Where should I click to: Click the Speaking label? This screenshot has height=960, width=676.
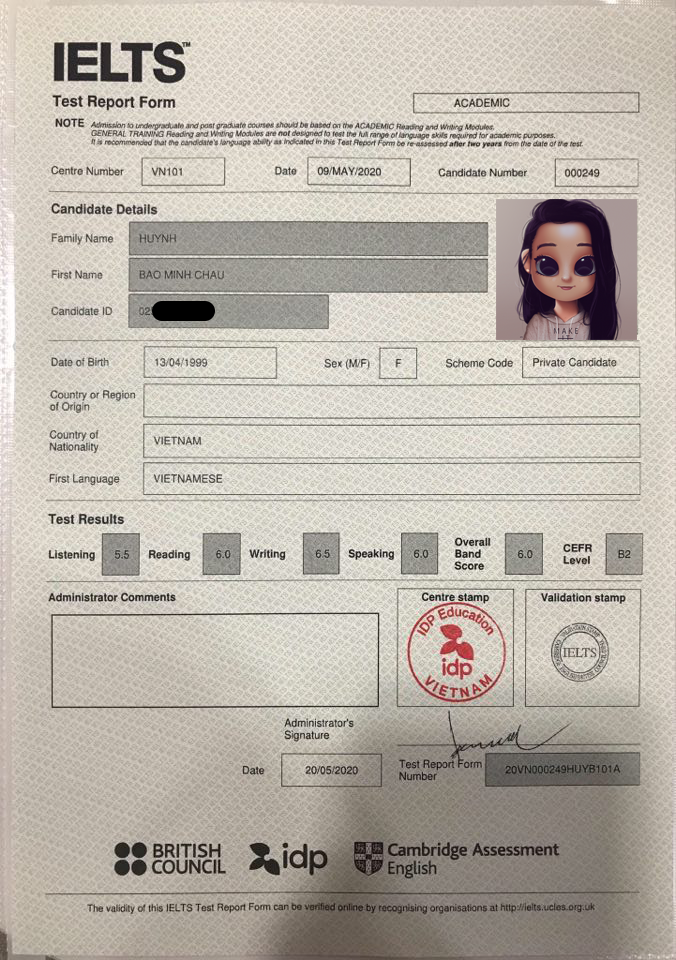371,553
